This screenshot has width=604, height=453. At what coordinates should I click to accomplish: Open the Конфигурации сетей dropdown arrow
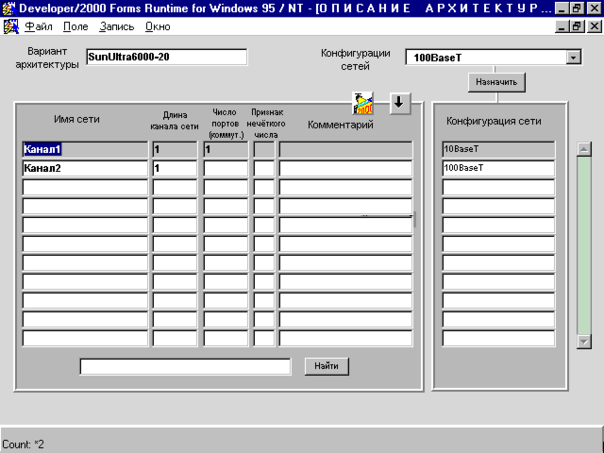pyautogui.click(x=573, y=57)
